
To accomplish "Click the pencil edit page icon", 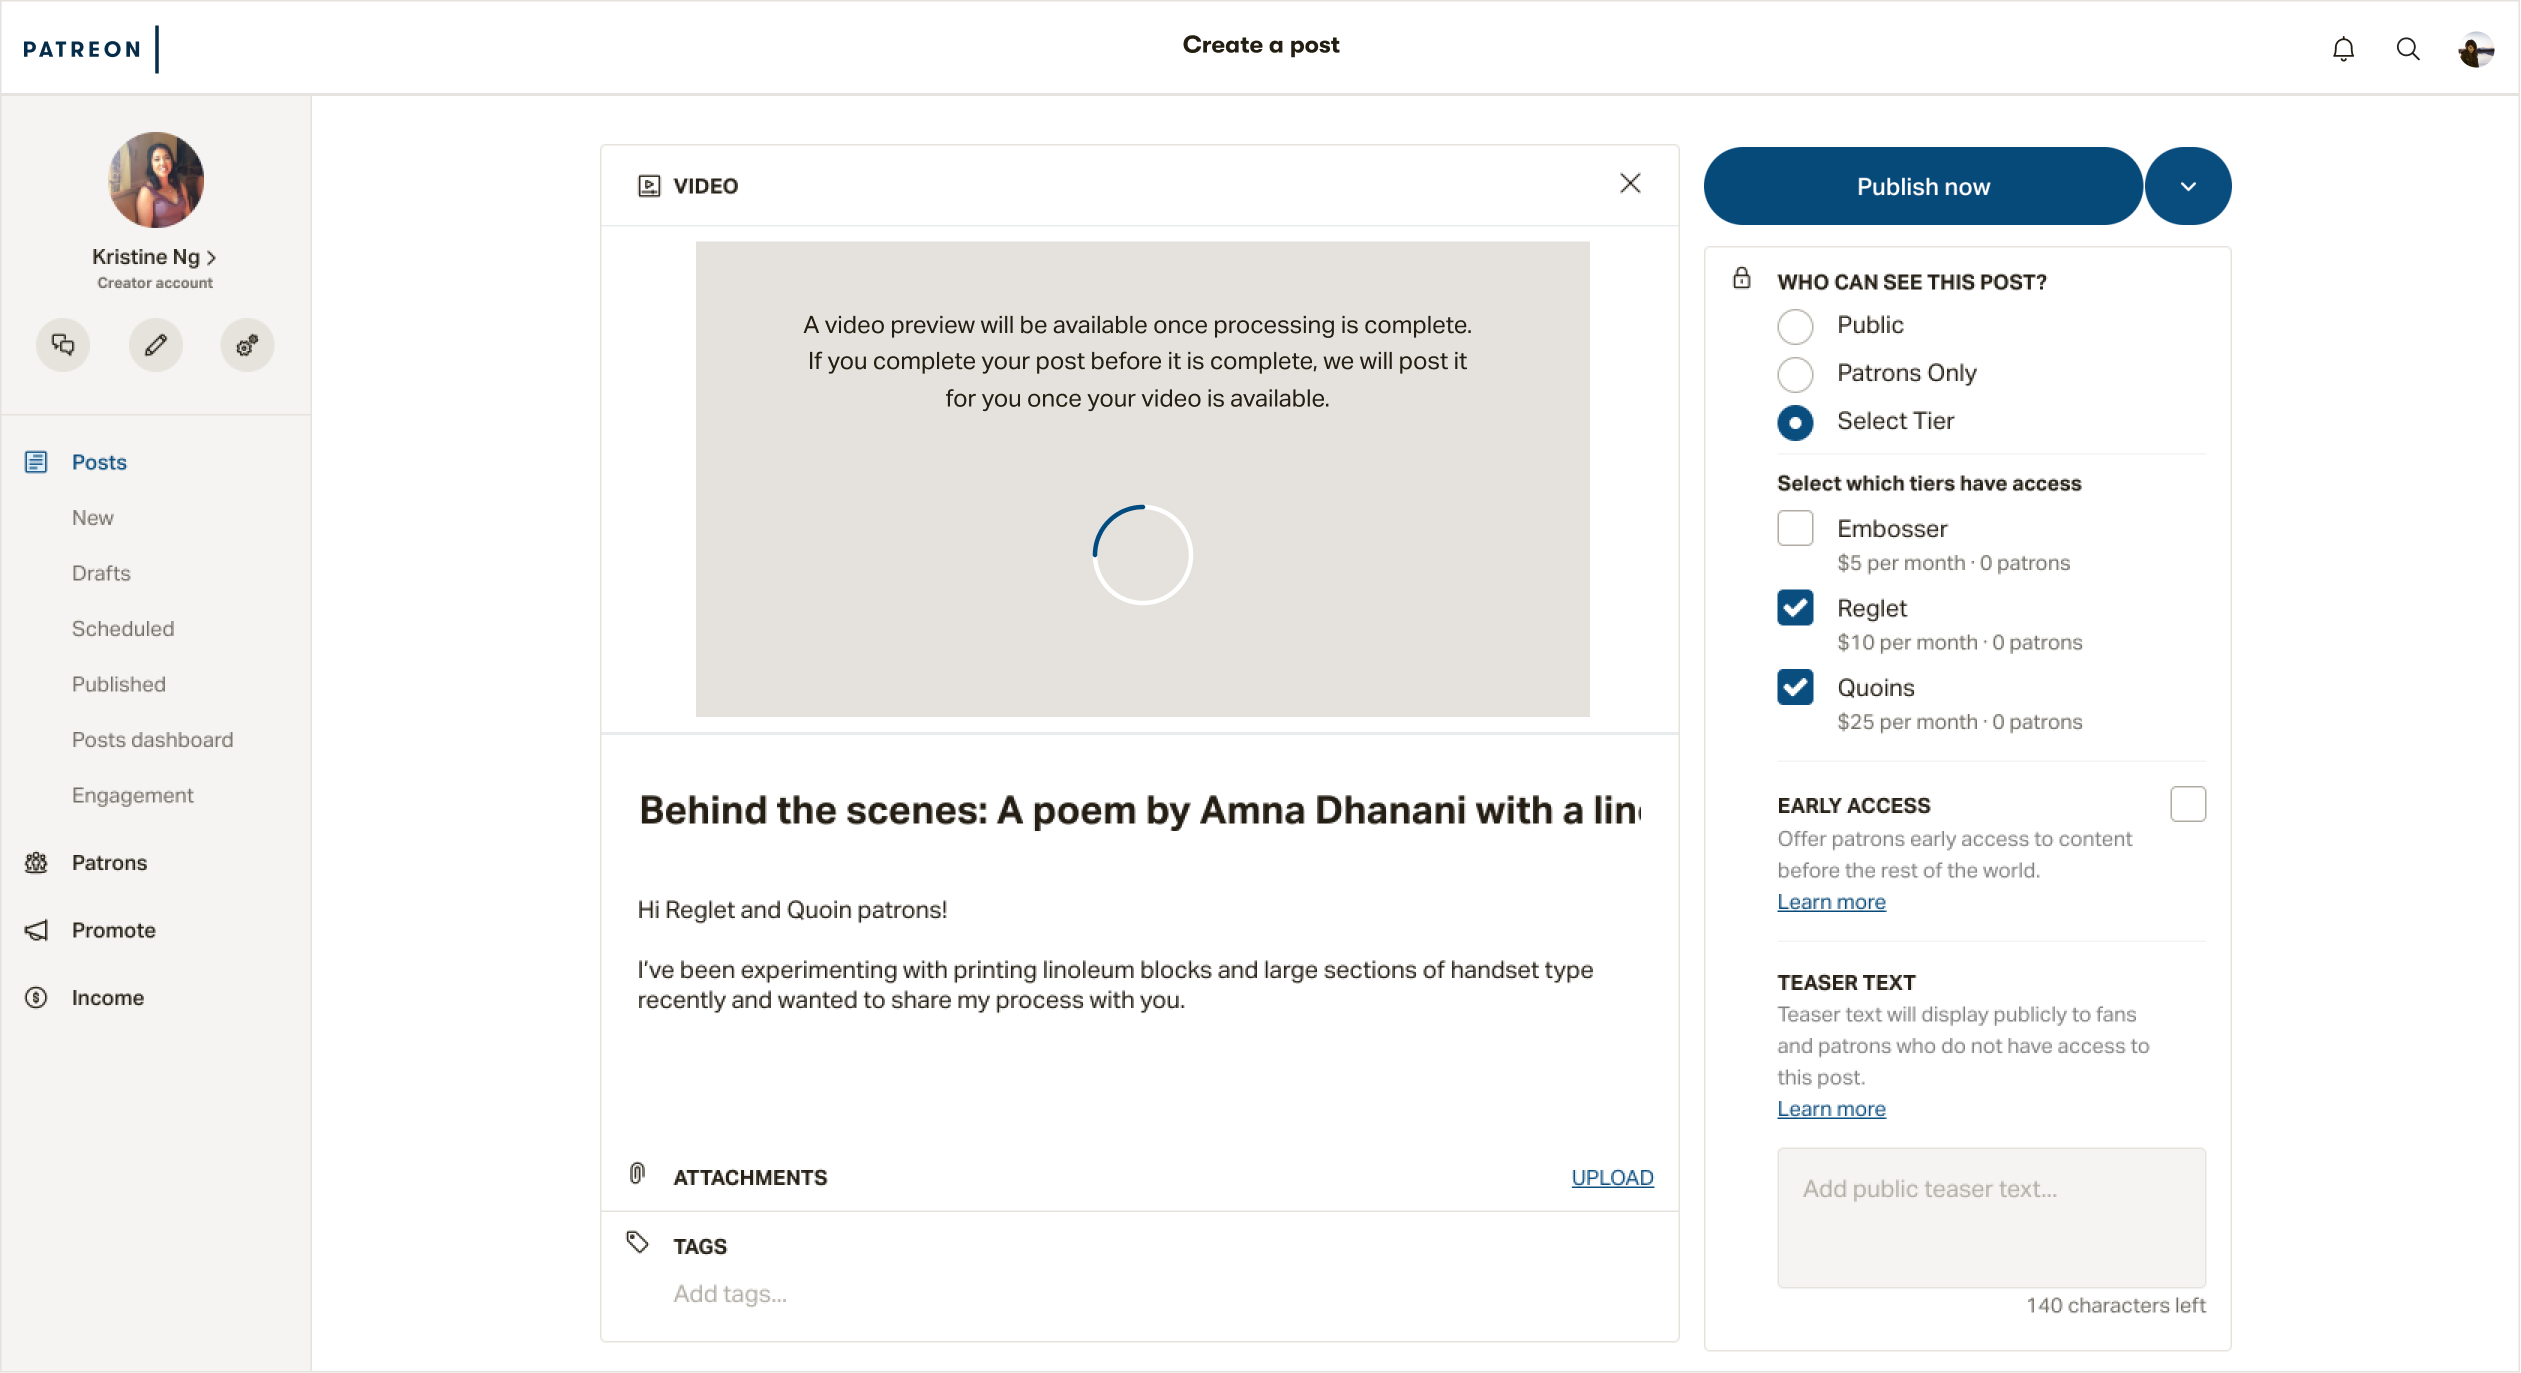I will (155, 345).
